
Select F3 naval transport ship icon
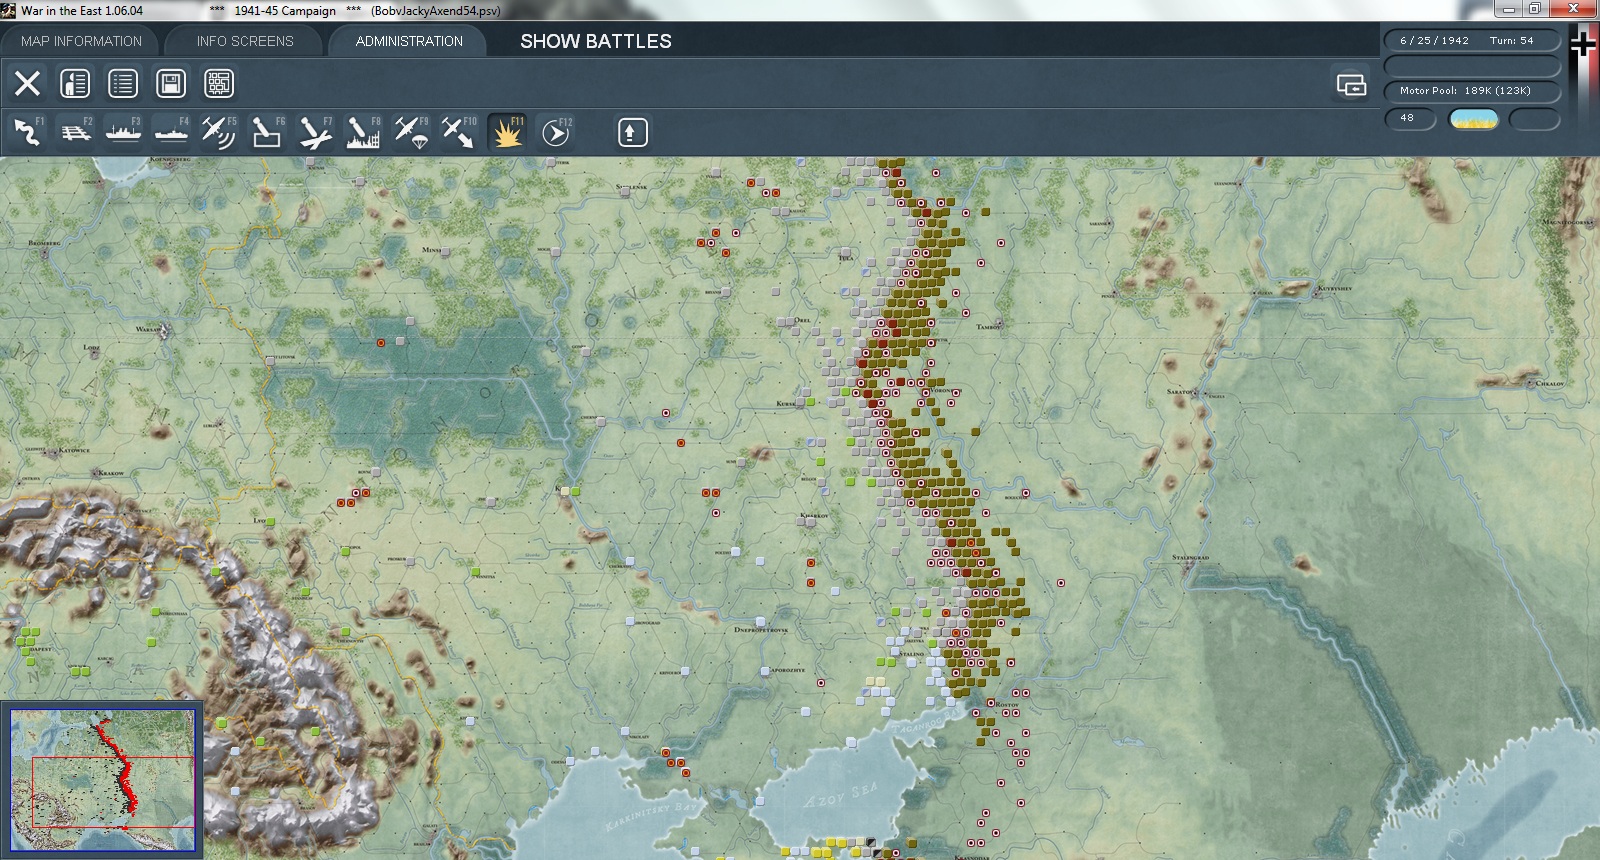click(x=123, y=132)
